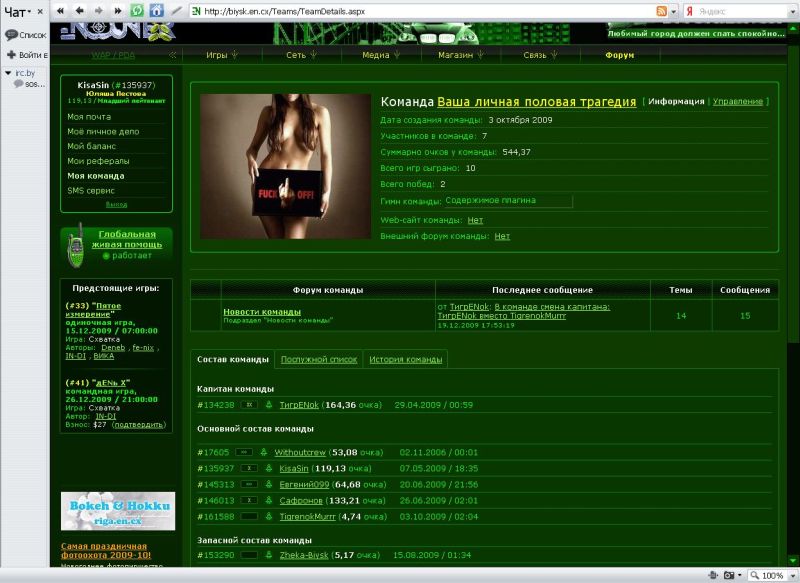The width and height of the screenshot is (800, 583).
Task: Open SMS сервис in the sidebar
Action: (91, 191)
